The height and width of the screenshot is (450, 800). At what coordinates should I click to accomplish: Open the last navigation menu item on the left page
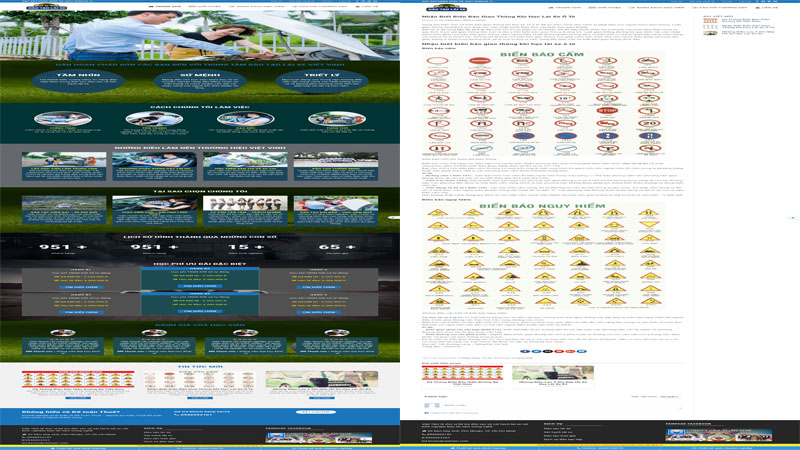tap(366, 7)
